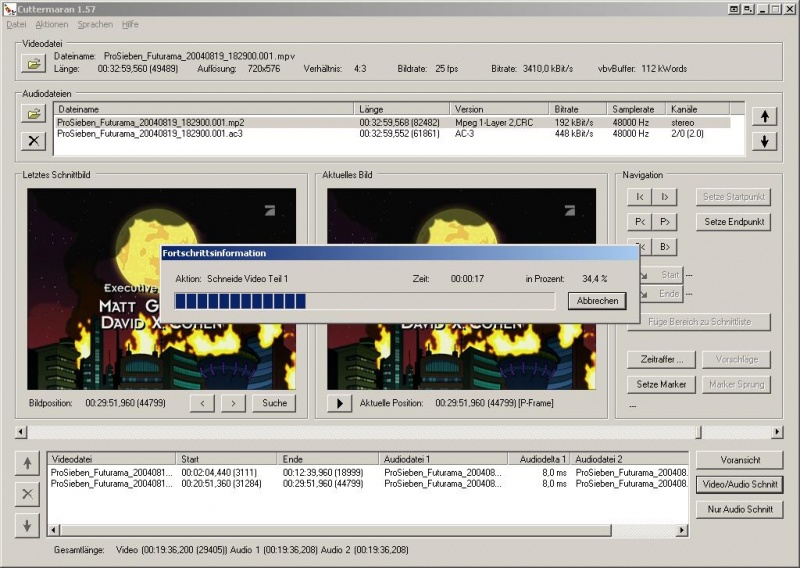800x568 pixels.
Task: Delete cut list entry with X icon
Action: 28,493
